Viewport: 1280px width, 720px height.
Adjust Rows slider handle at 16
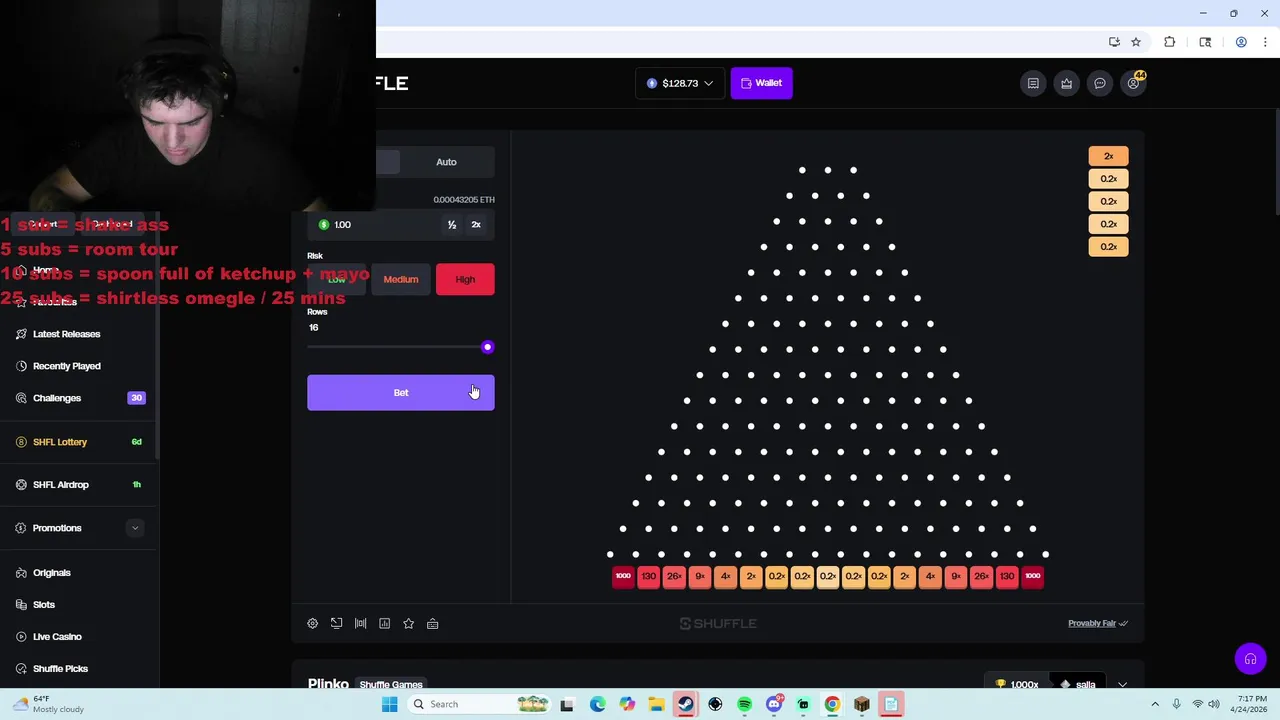pyautogui.click(x=487, y=347)
